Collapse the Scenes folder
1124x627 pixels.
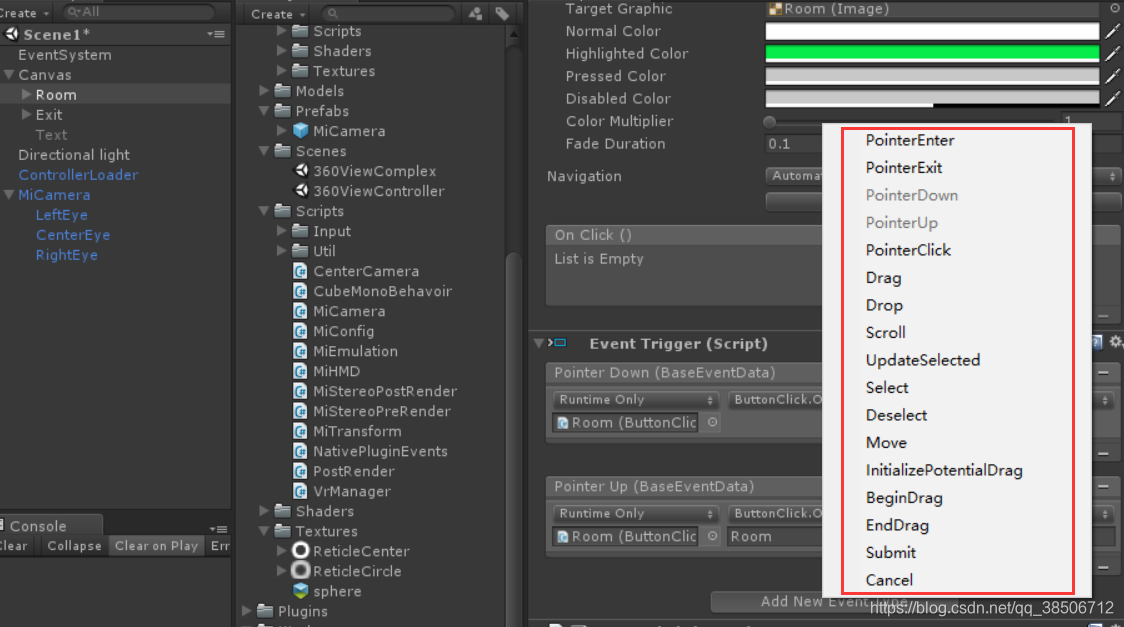pyautogui.click(x=264, y=151)
